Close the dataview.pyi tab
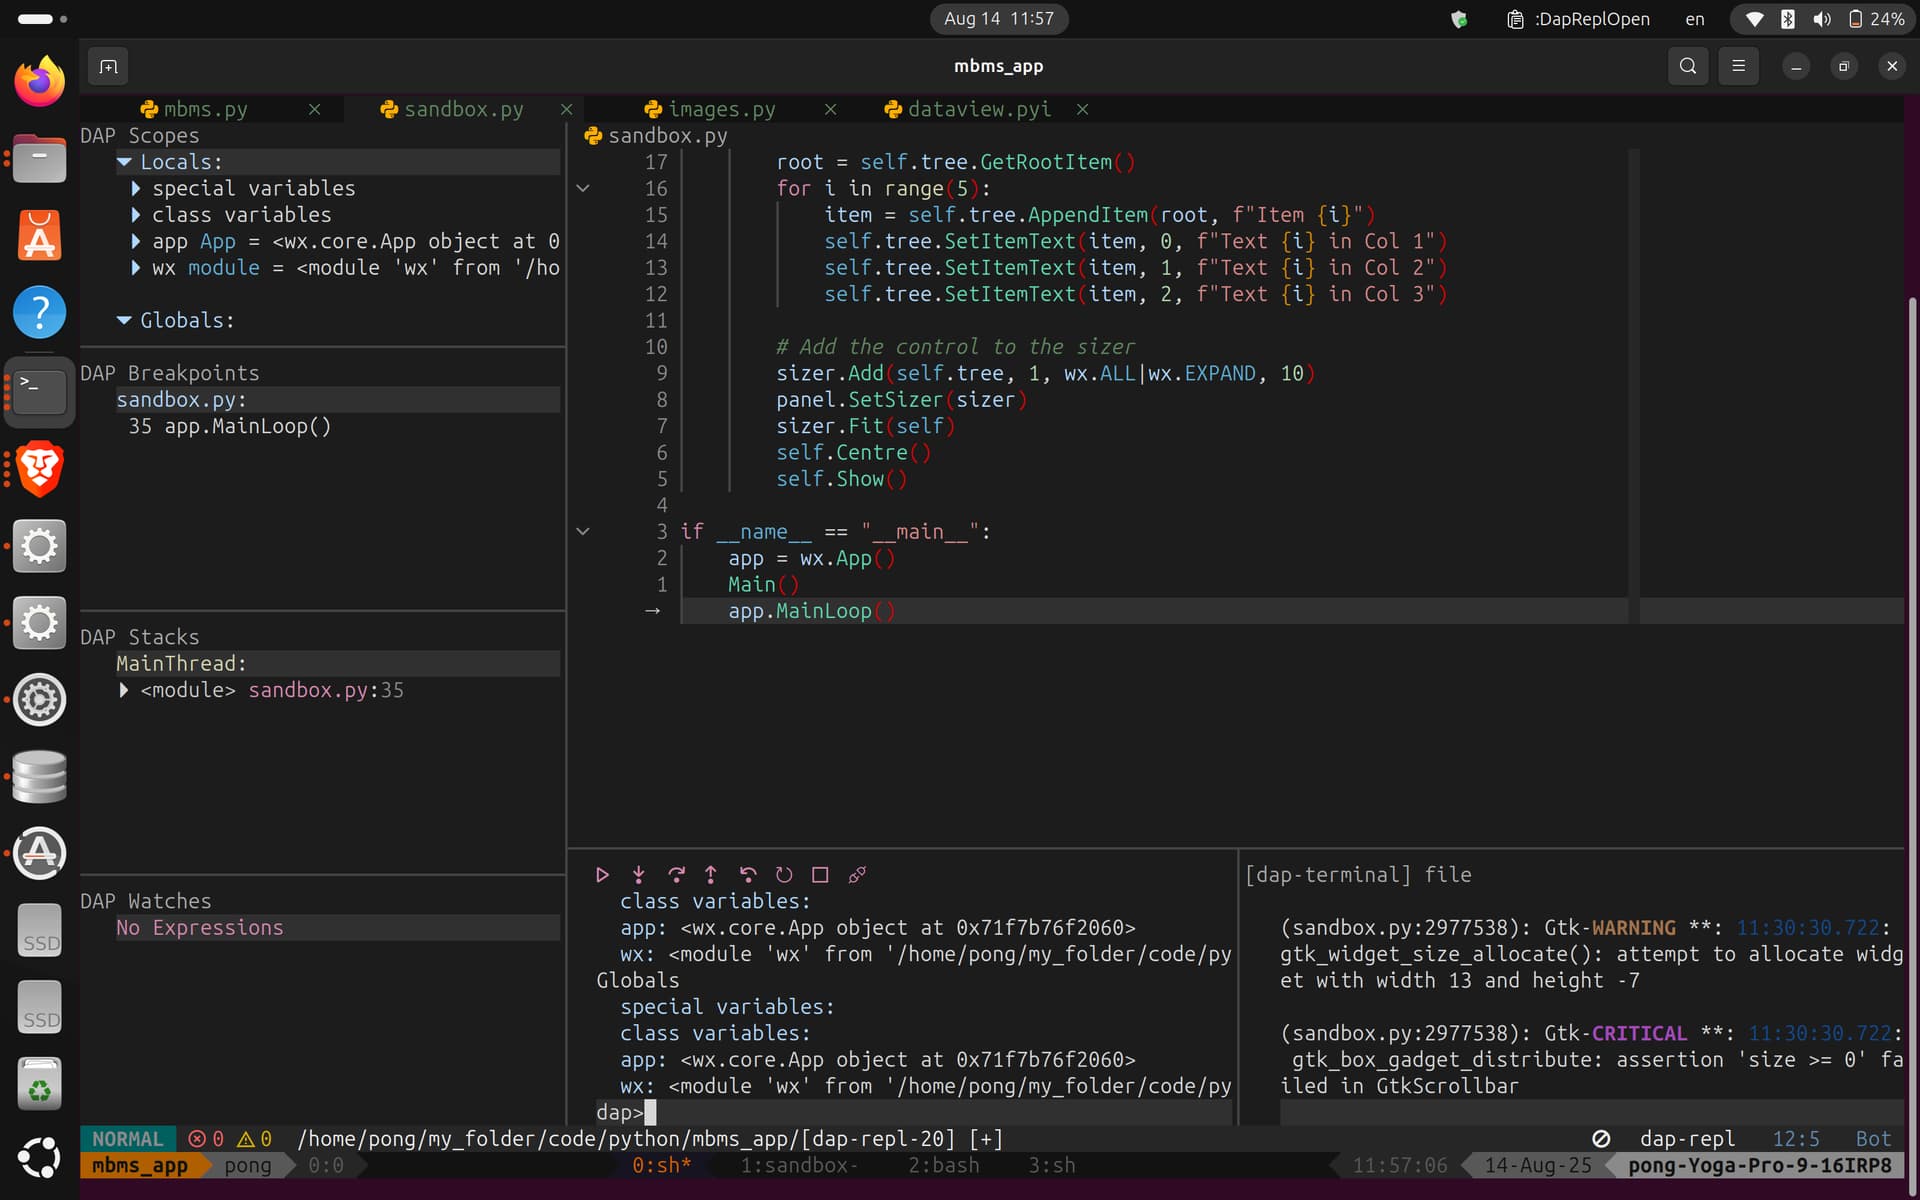Screen dimensions: 1920x1200 click(x=1082, y=109)
